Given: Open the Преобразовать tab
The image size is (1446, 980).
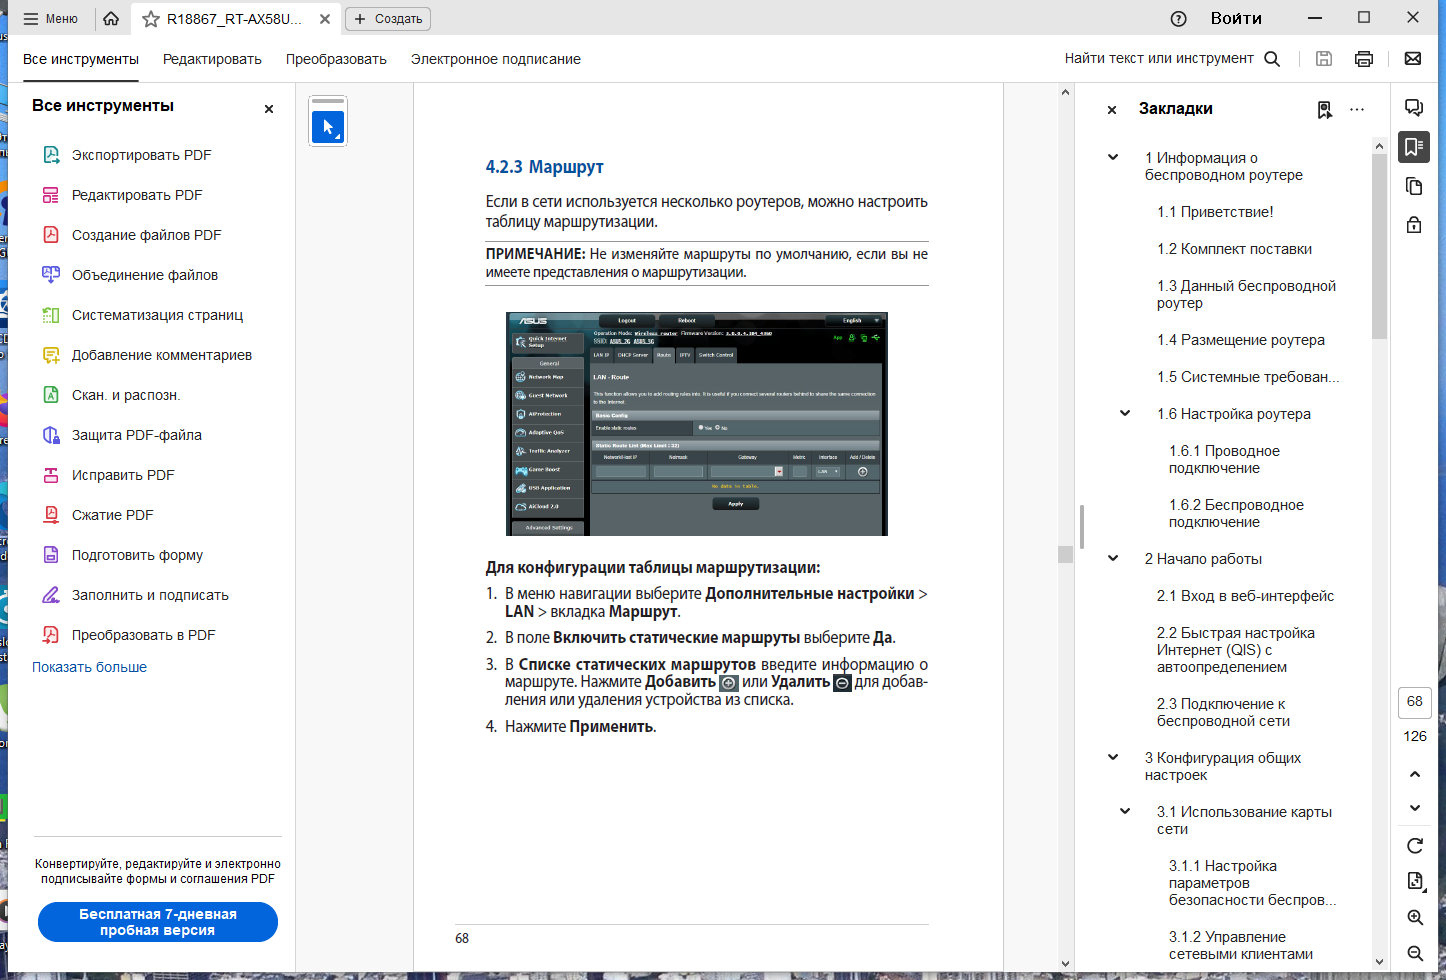Looking at the screenshot, I should 336,59.
